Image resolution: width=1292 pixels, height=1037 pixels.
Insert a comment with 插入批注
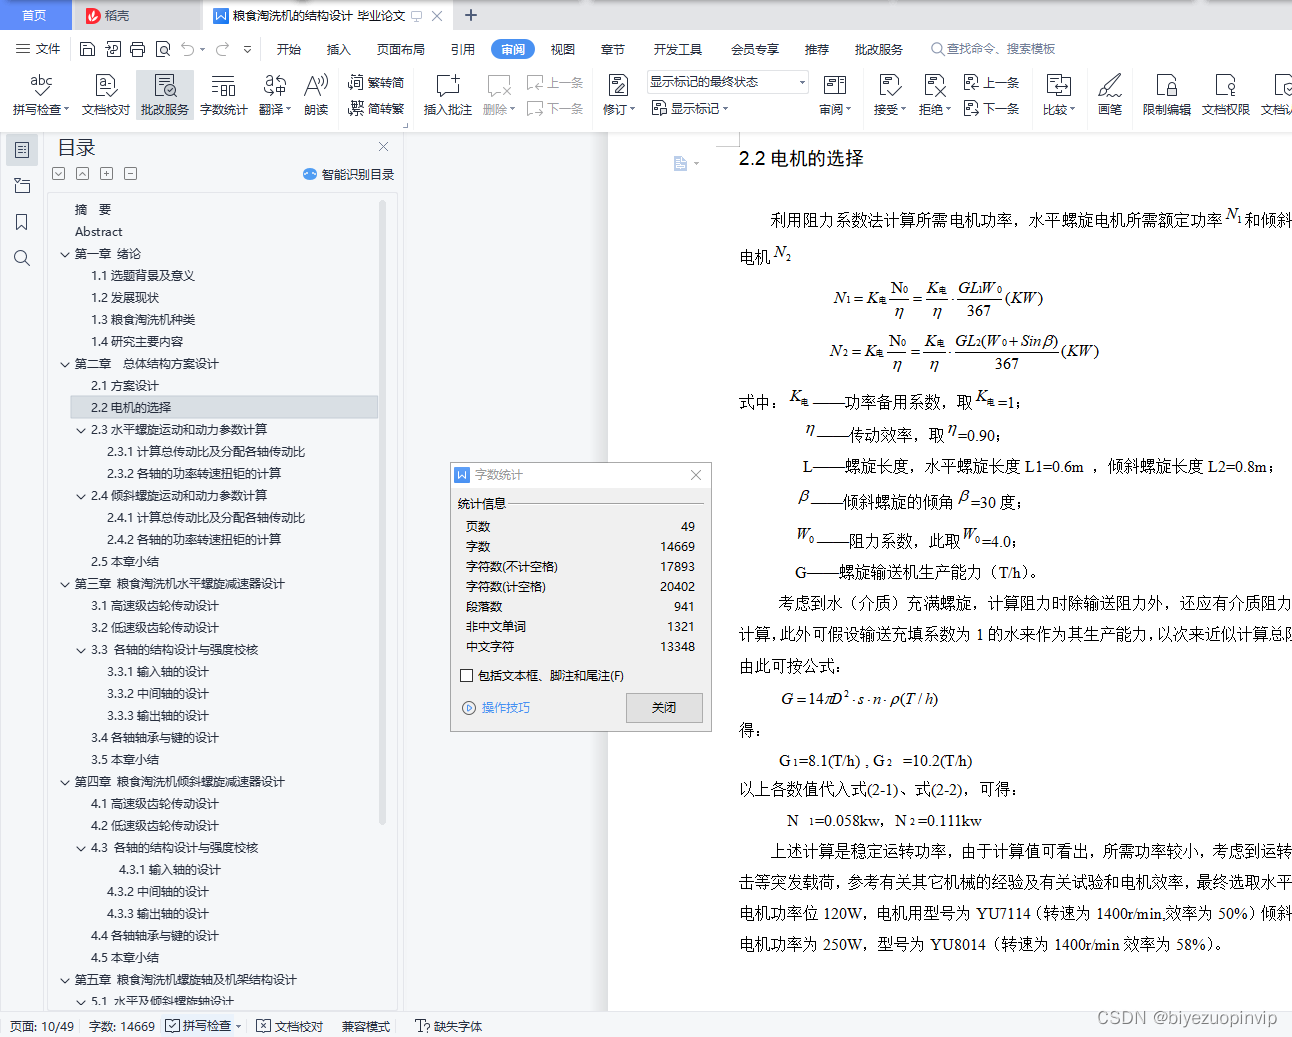(x=448, y=95)
